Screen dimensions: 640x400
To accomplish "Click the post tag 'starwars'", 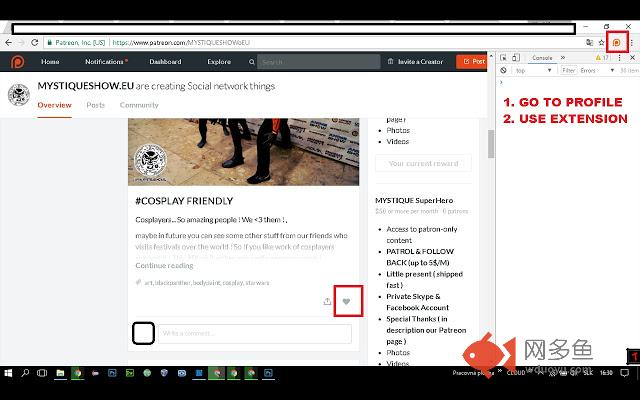I will point(257,282).
